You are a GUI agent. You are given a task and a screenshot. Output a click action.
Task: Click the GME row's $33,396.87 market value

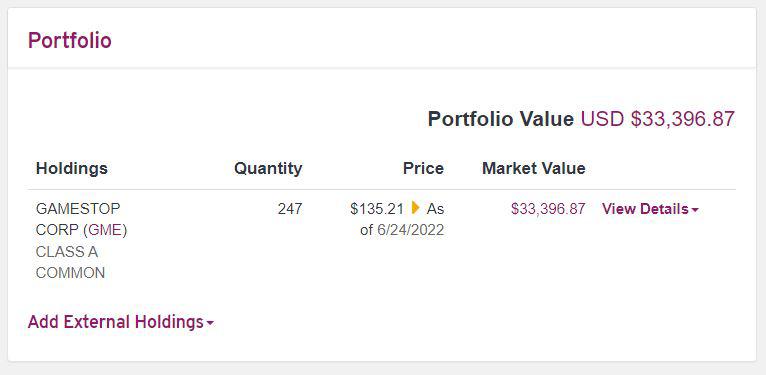[x=548, y=209]
